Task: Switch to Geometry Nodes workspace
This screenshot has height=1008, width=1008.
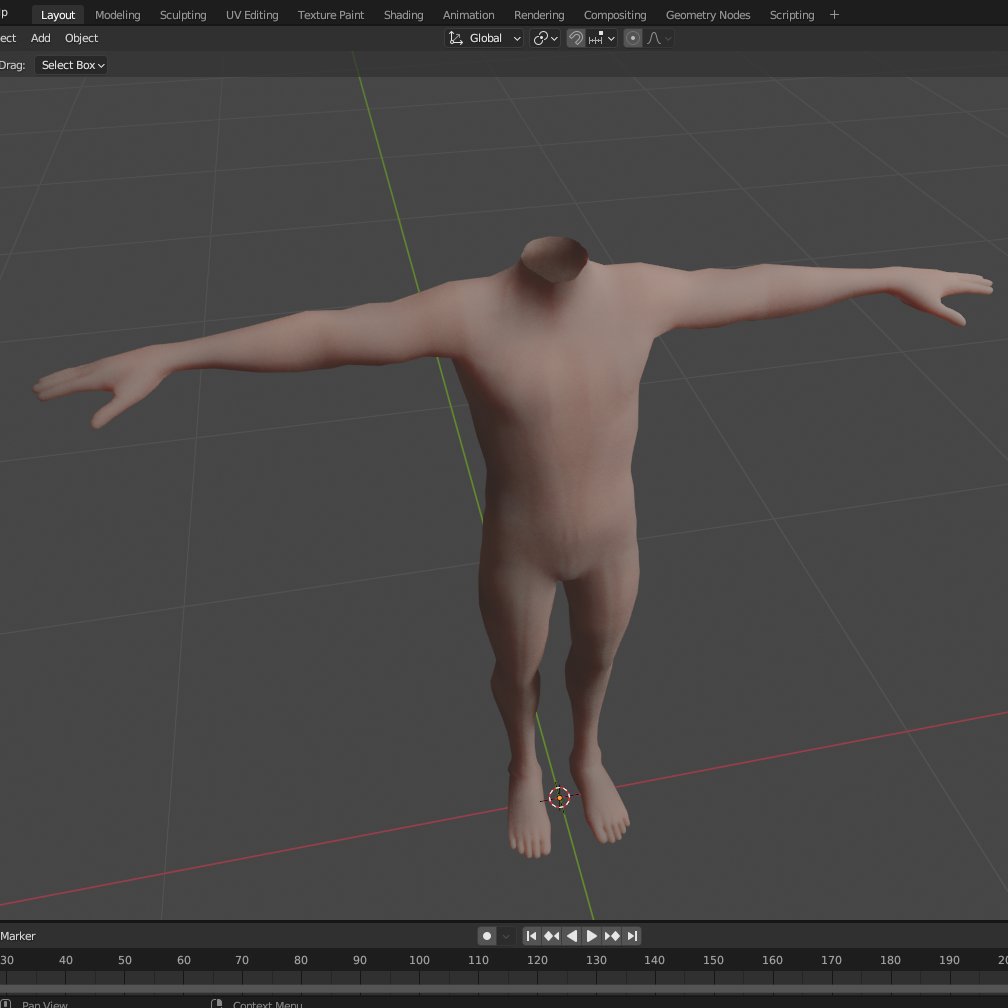Action: point(708,15)
